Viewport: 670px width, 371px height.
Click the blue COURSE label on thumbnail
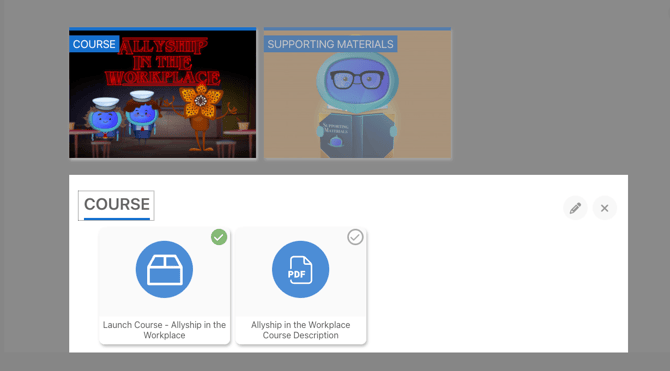pyautogui.click(x=94, y=44)
